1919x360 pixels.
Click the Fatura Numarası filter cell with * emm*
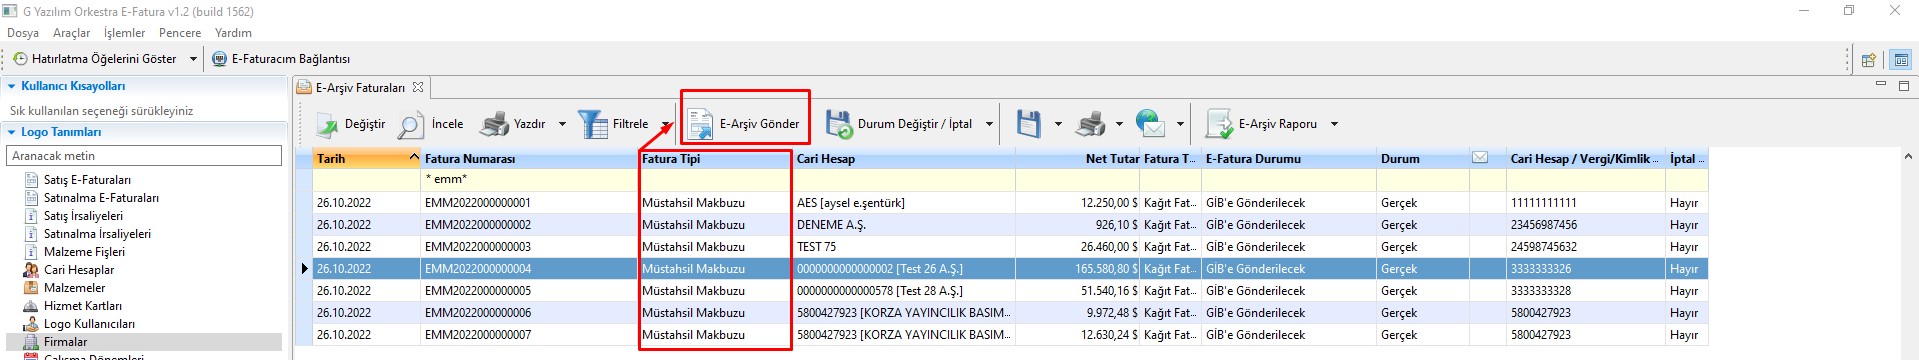(530, 180)
